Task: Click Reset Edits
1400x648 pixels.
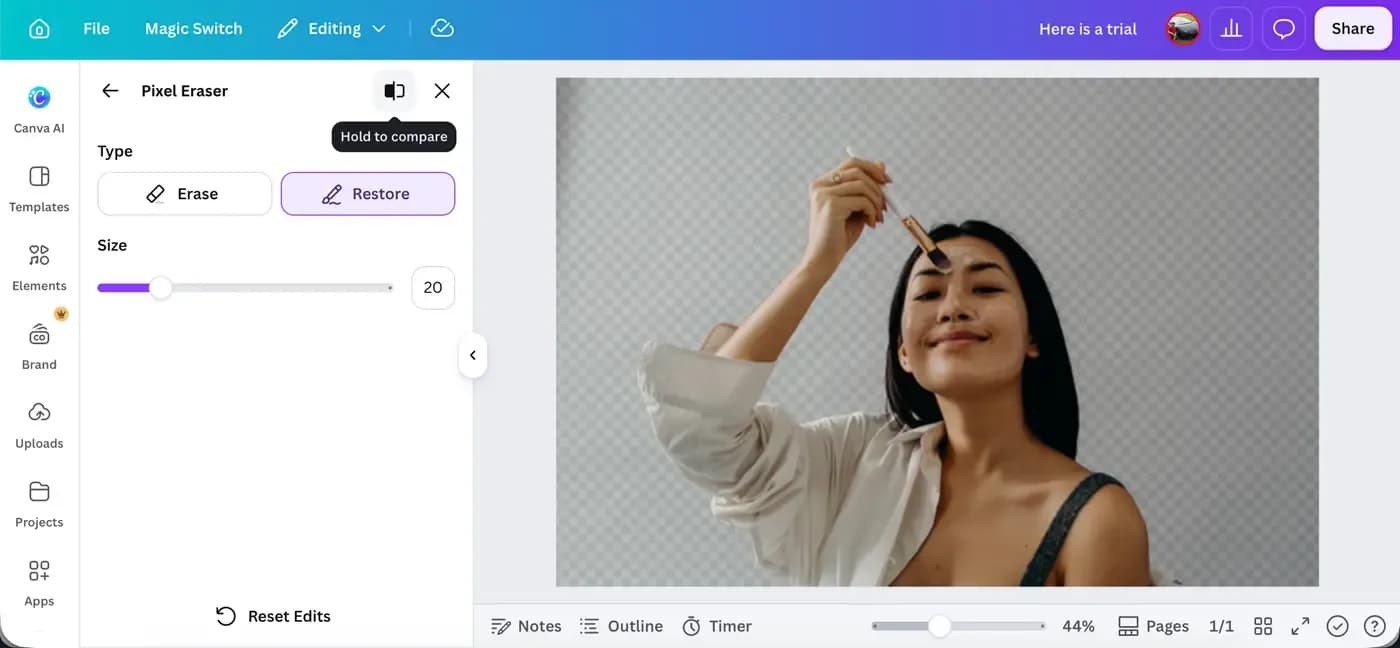Action: coord(273,616)
